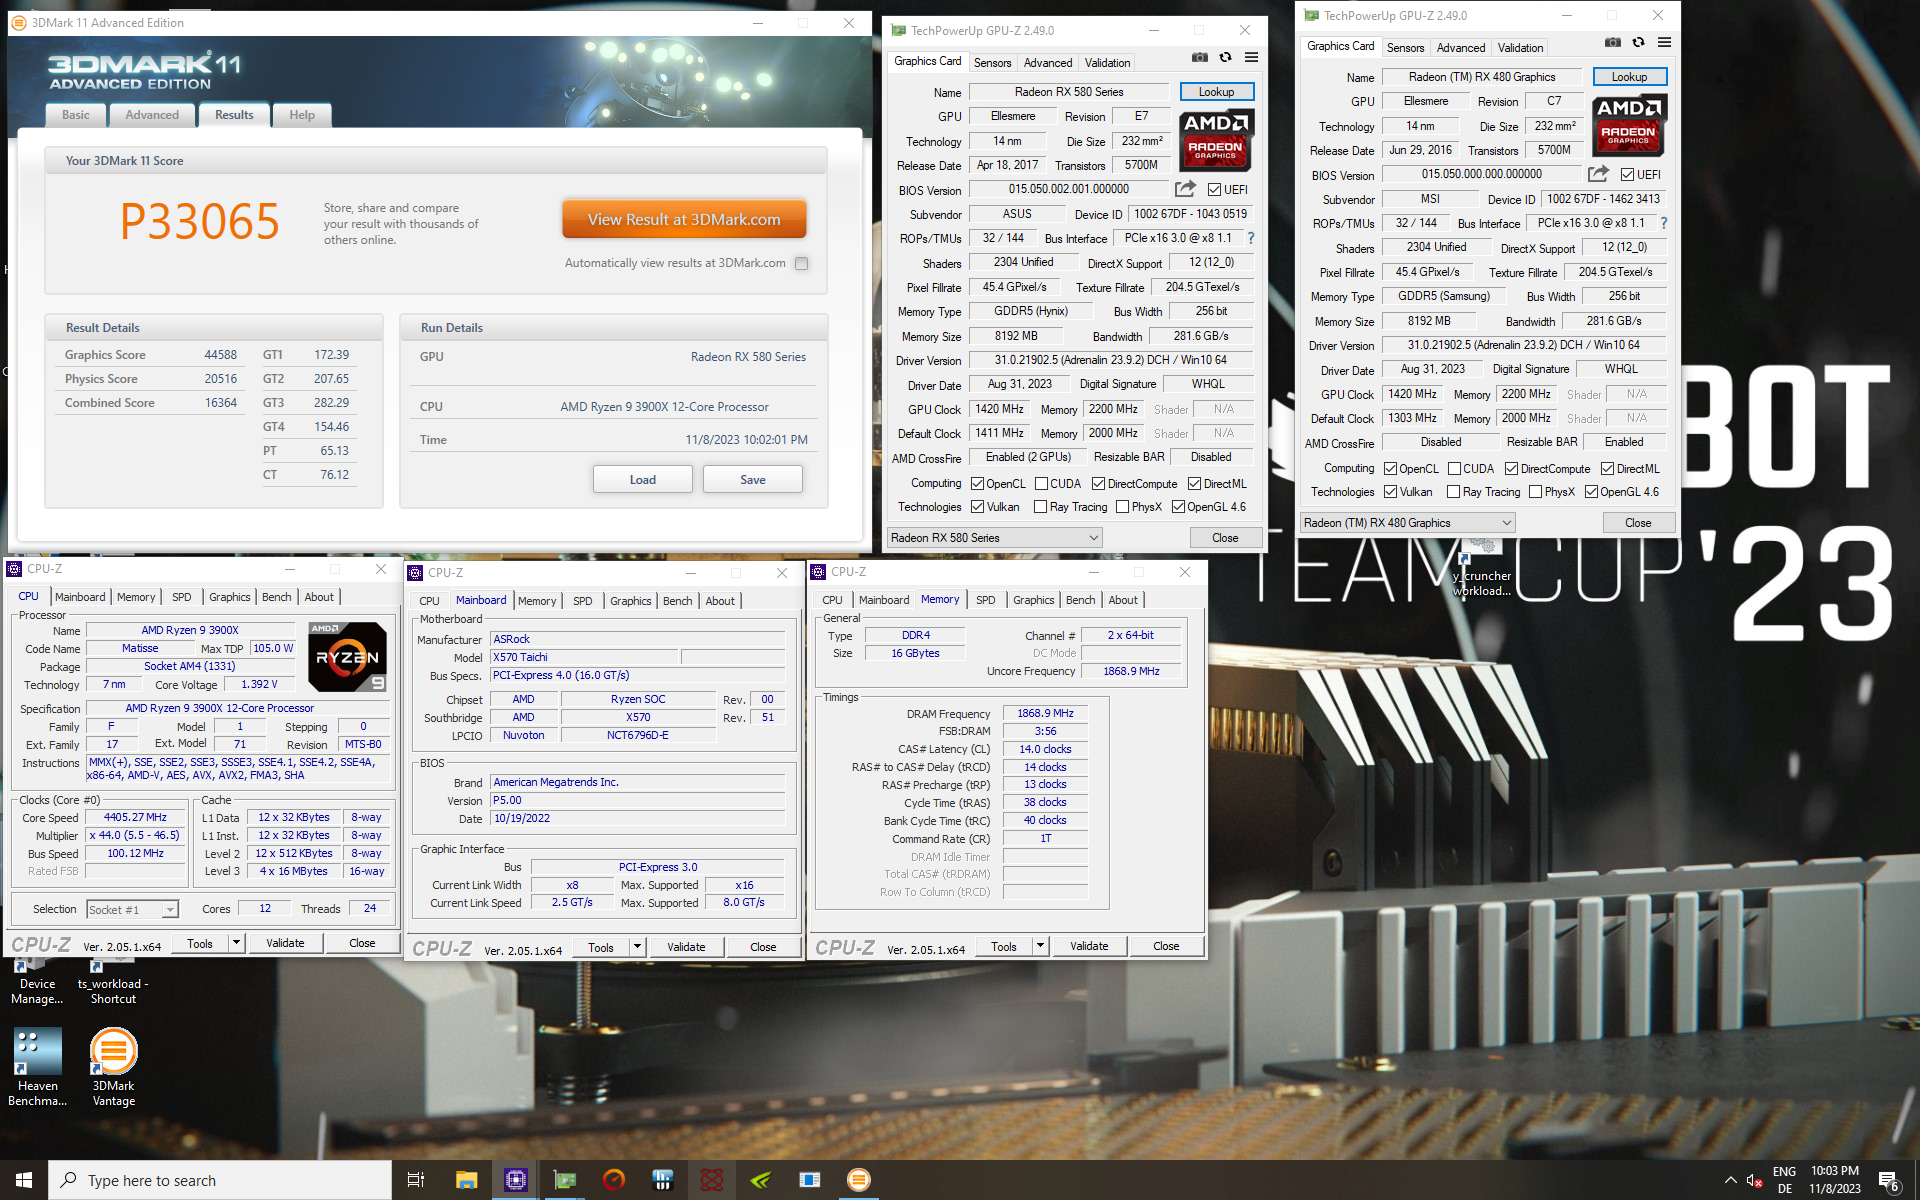Click the screenshot camera icon in RX 580 GPU-Z

1199,58
